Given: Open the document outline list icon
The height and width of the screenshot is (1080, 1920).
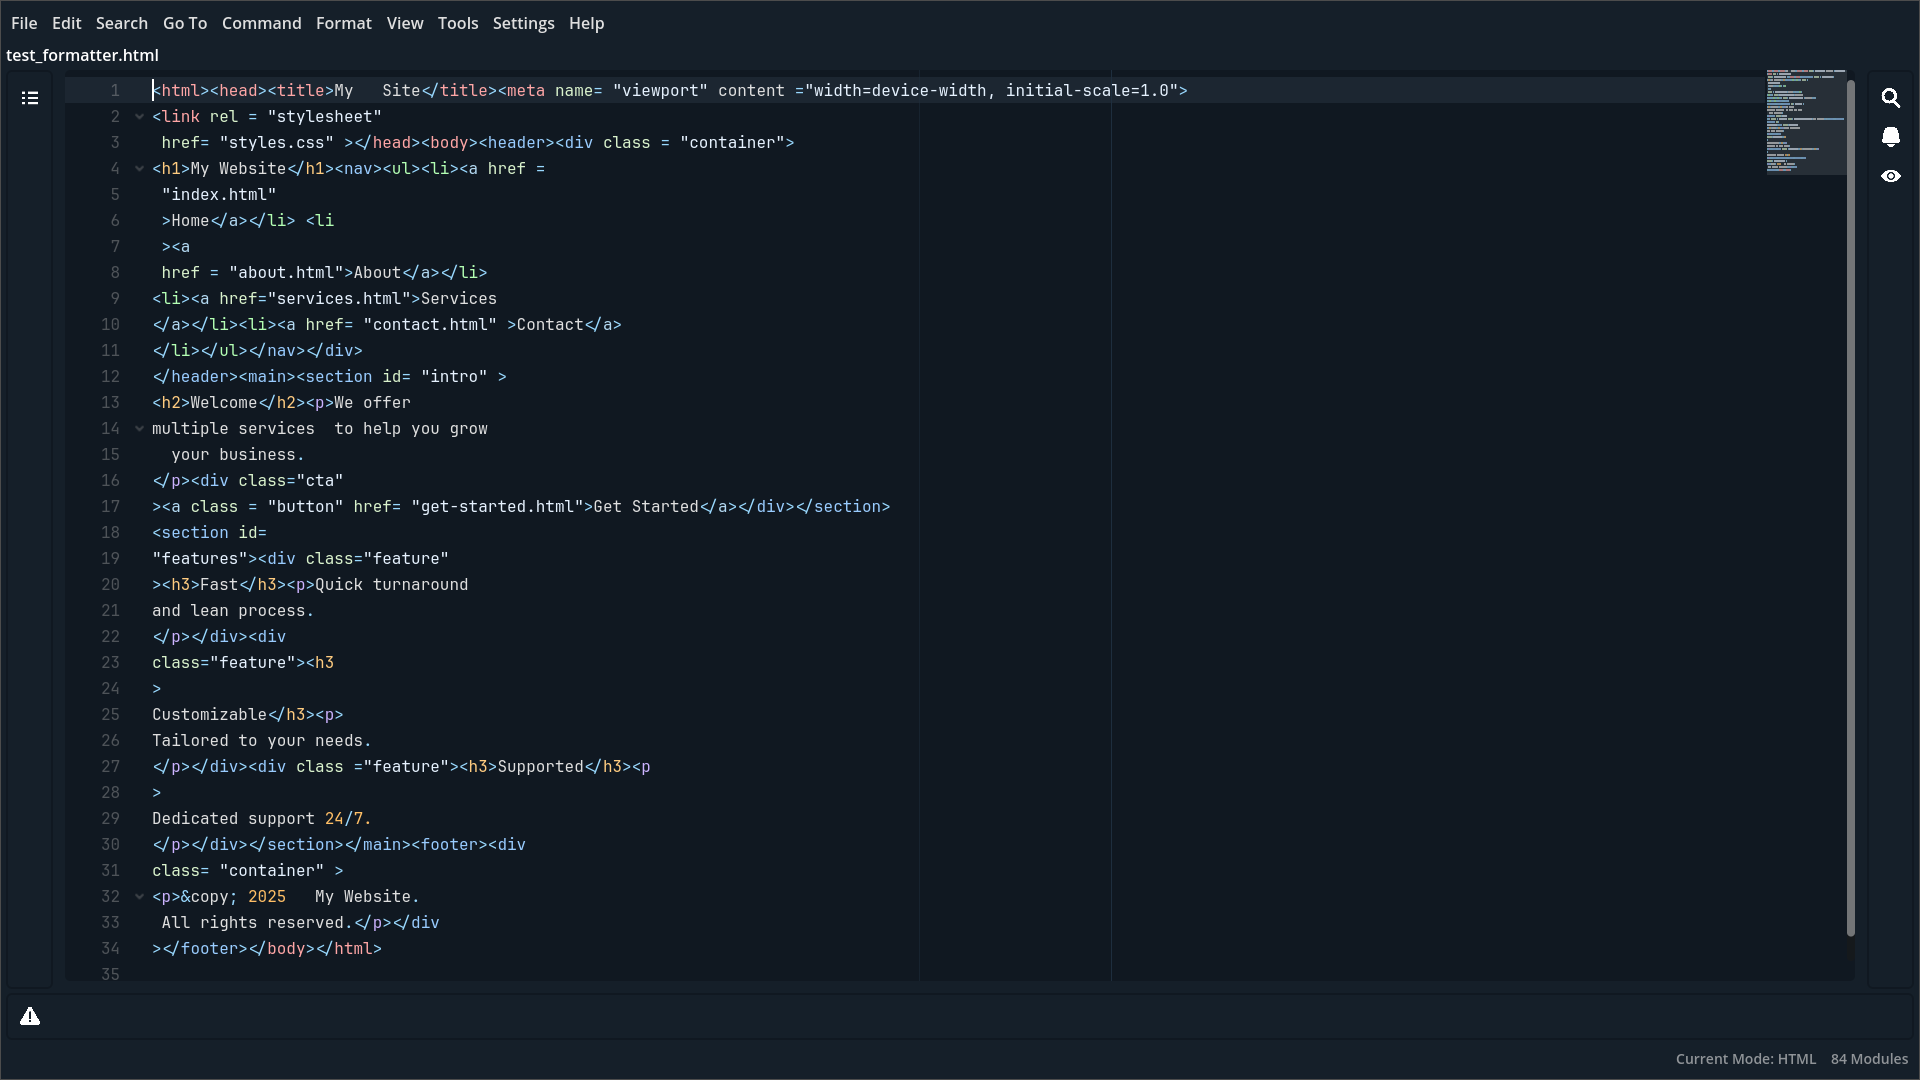Looking at the screenshot, I should pos(31,97).
